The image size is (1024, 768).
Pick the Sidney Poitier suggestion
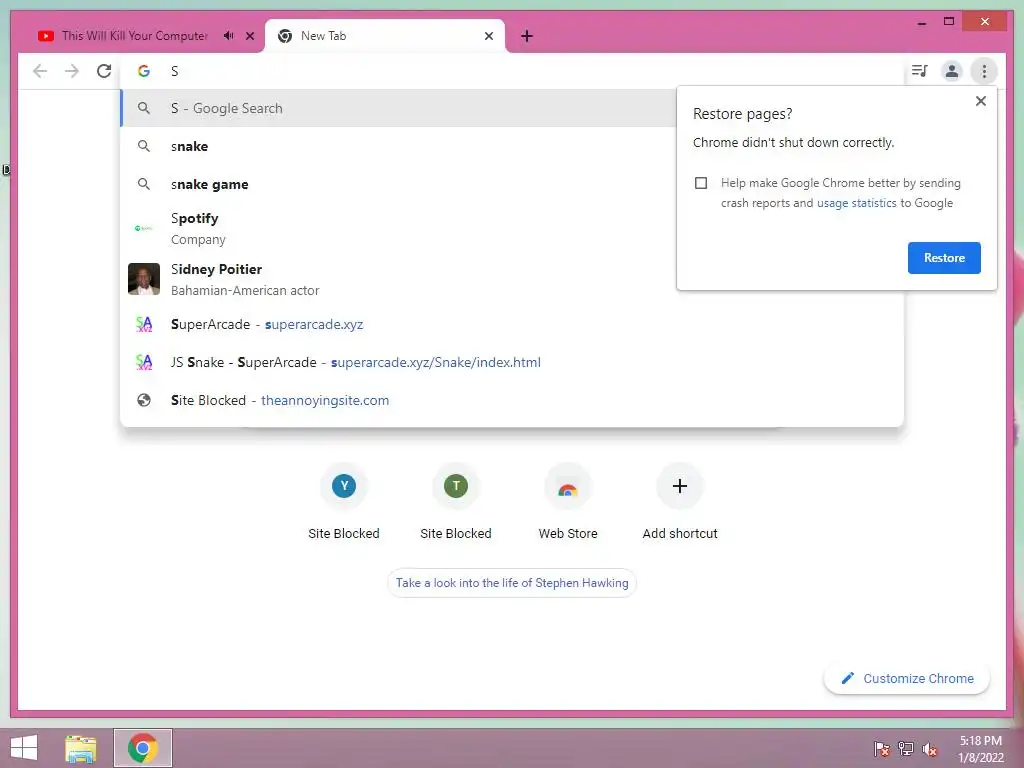pyautogui.click(x=398, y=280)
